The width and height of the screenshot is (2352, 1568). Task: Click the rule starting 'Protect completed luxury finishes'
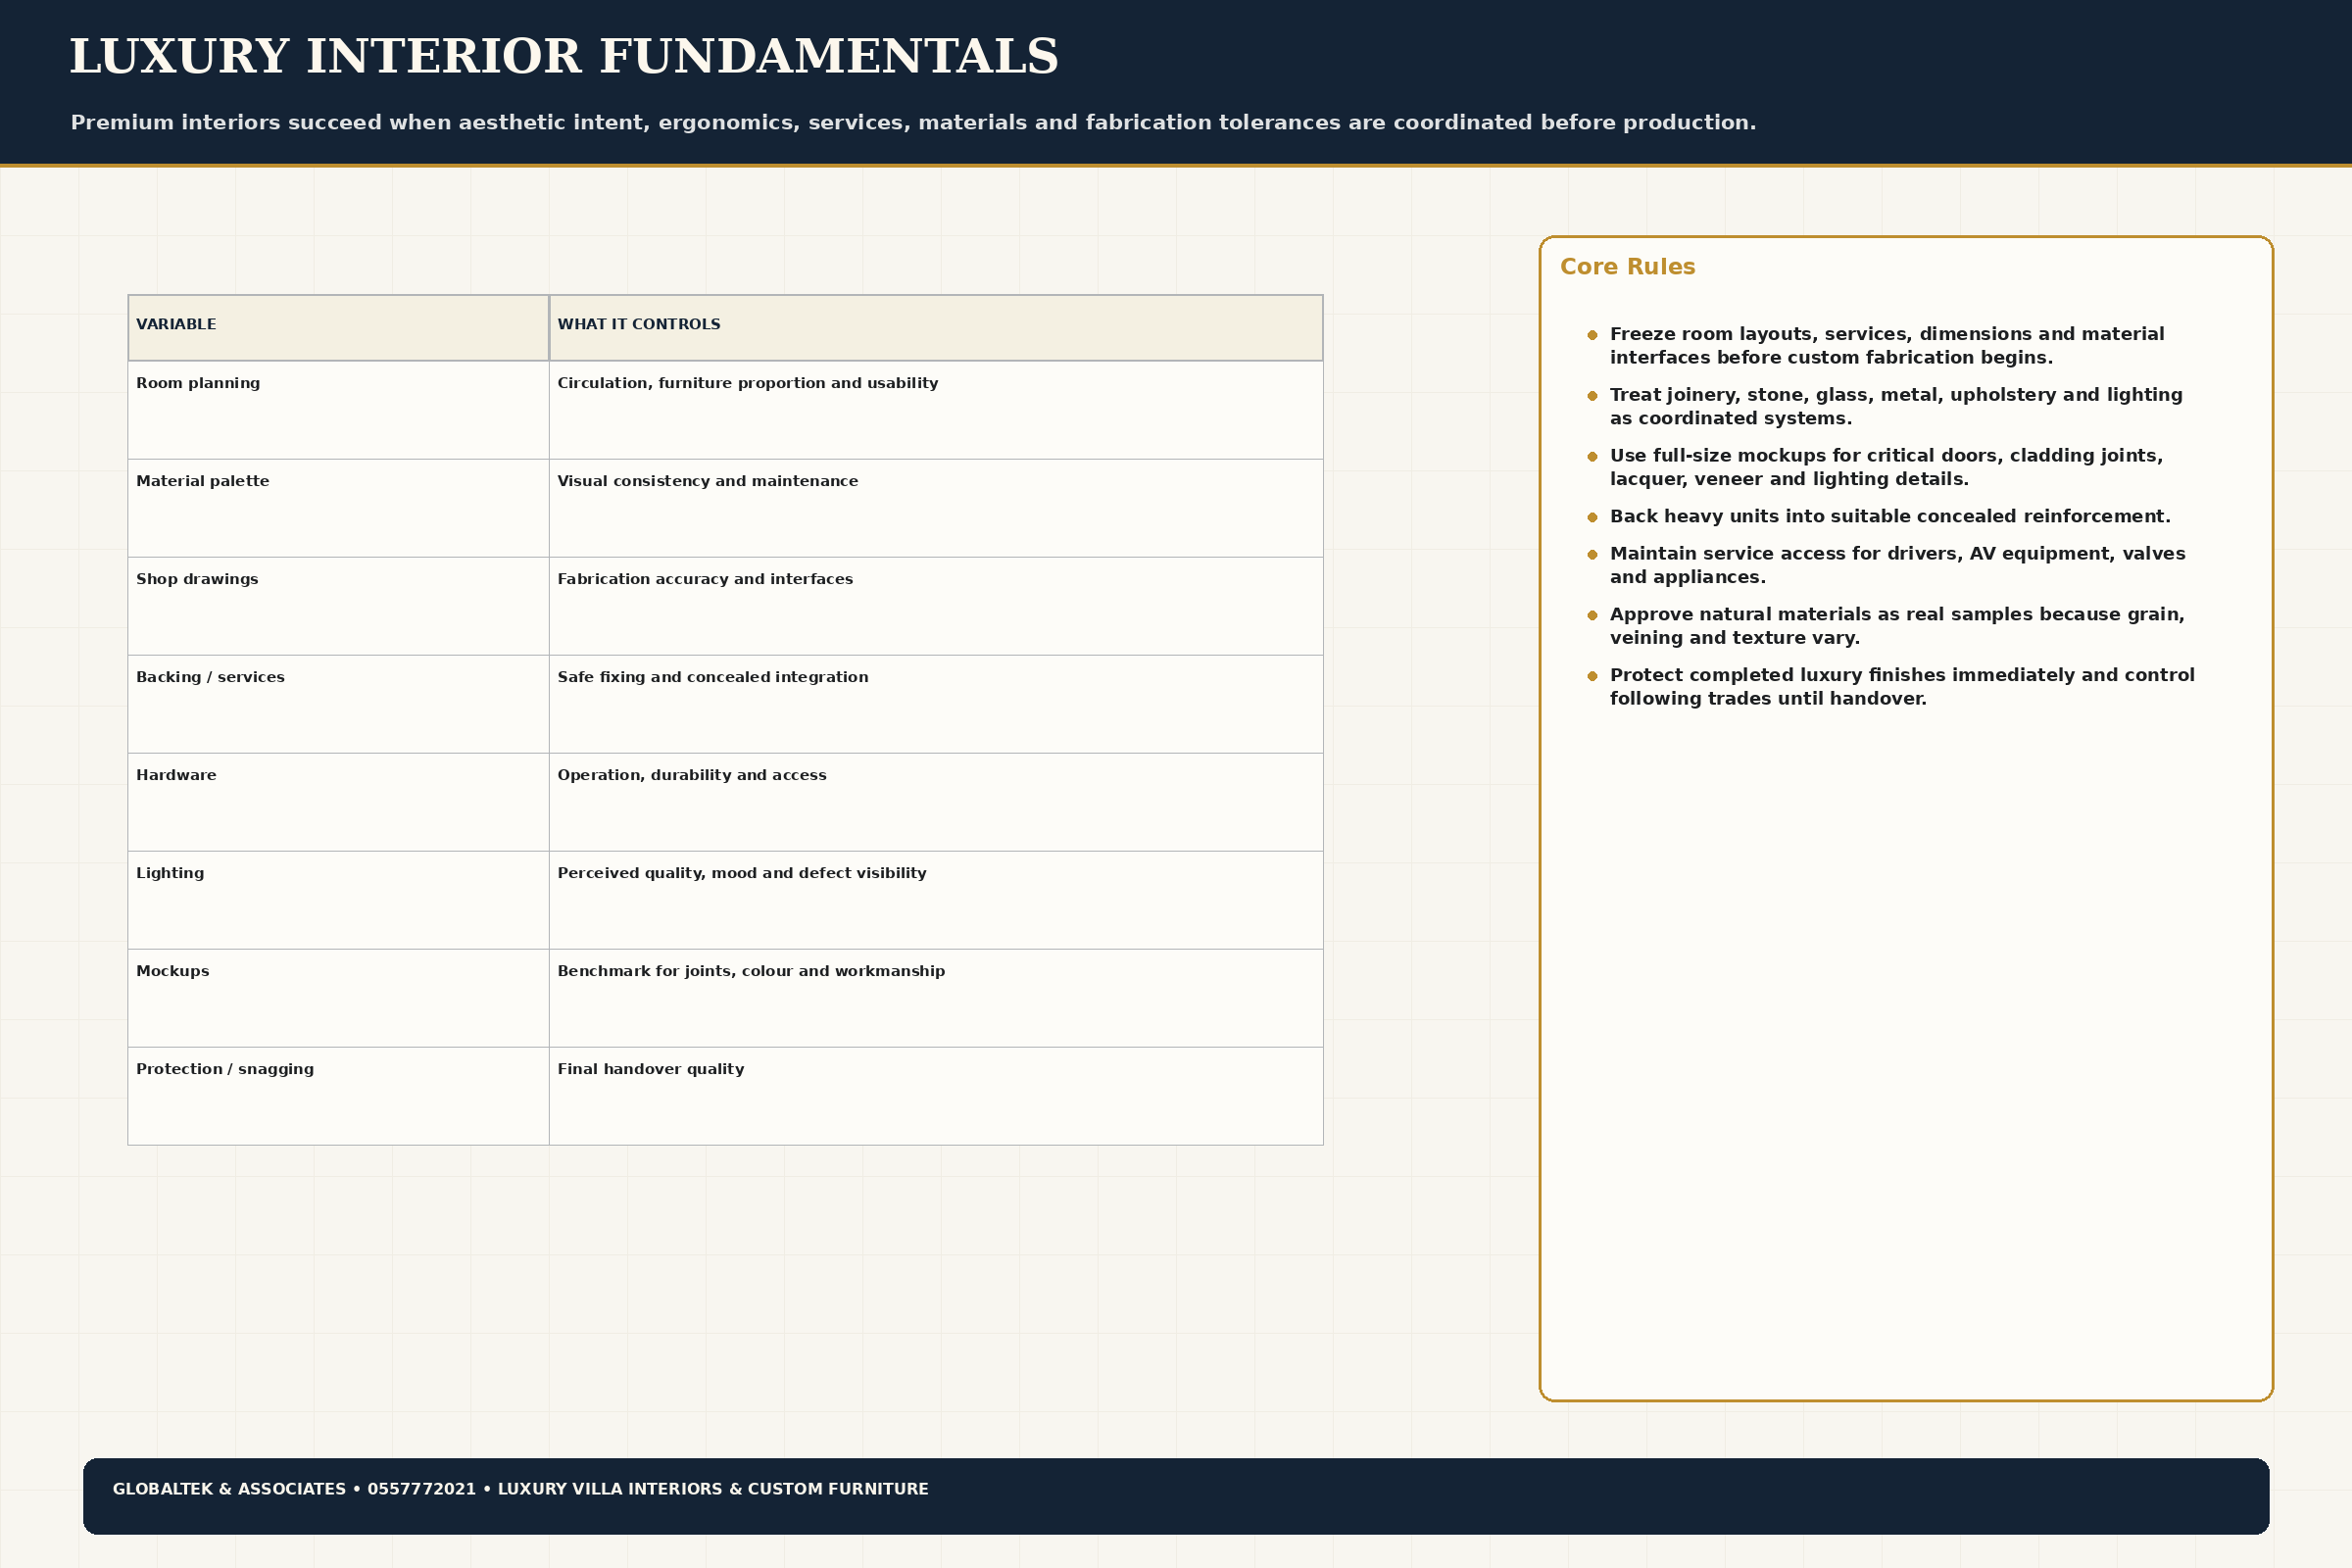(1902, 687)
